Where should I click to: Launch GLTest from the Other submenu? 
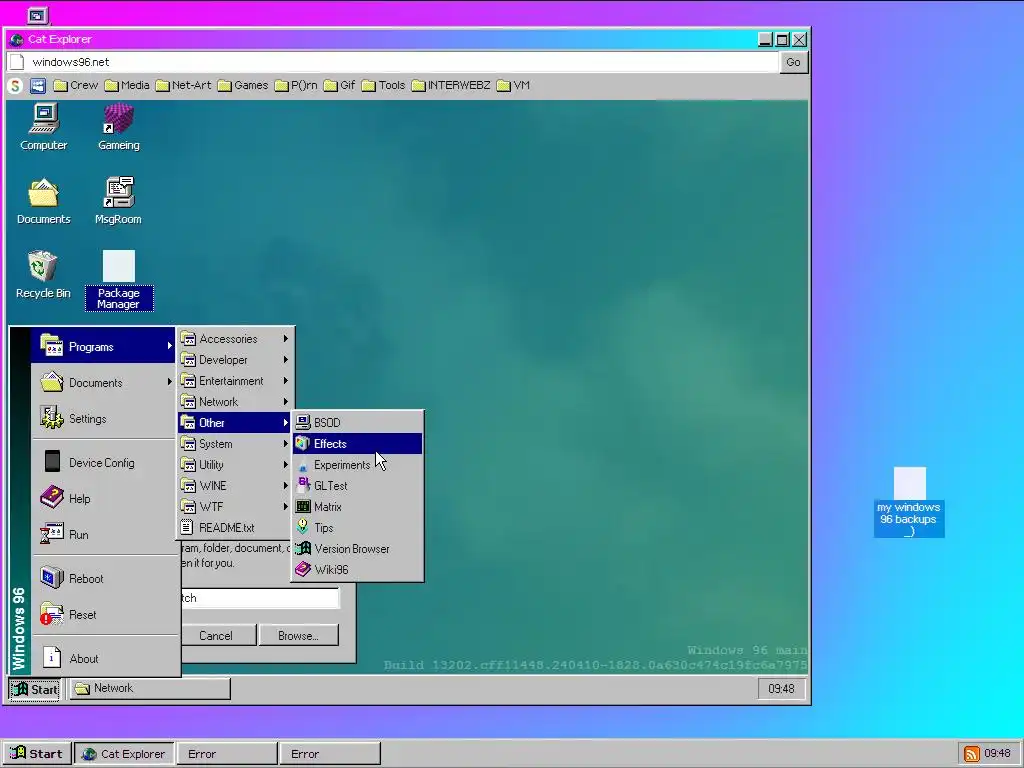point(357,485)
